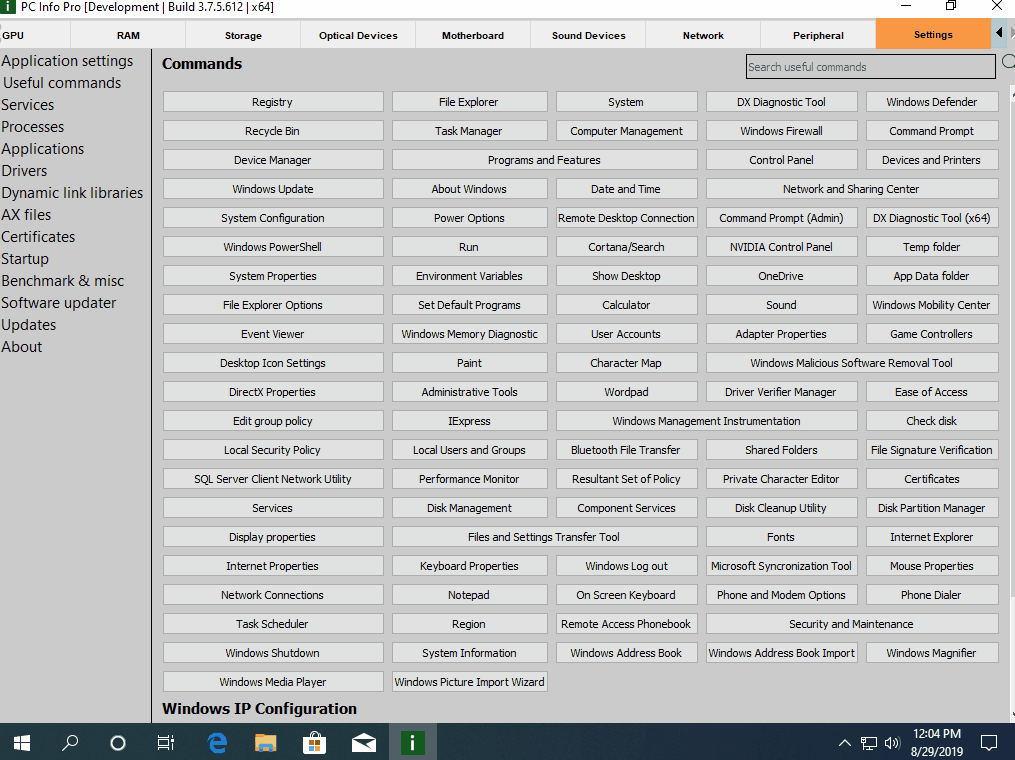
Task: Show hidden system tray icons
Action: coord(845,743)
